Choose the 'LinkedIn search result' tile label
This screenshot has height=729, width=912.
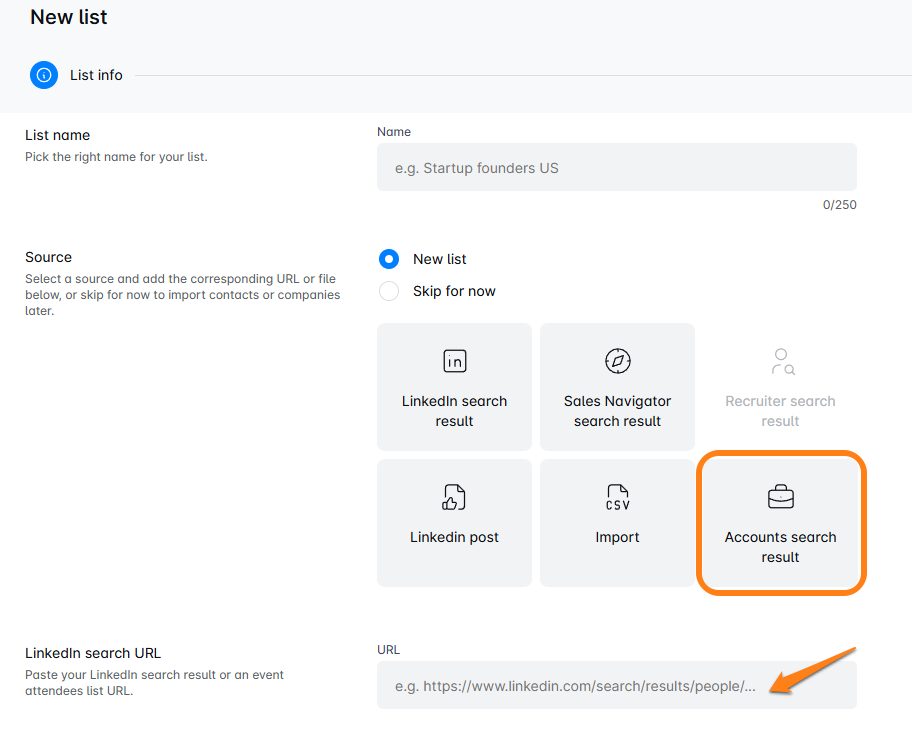(x=454, y=411)
